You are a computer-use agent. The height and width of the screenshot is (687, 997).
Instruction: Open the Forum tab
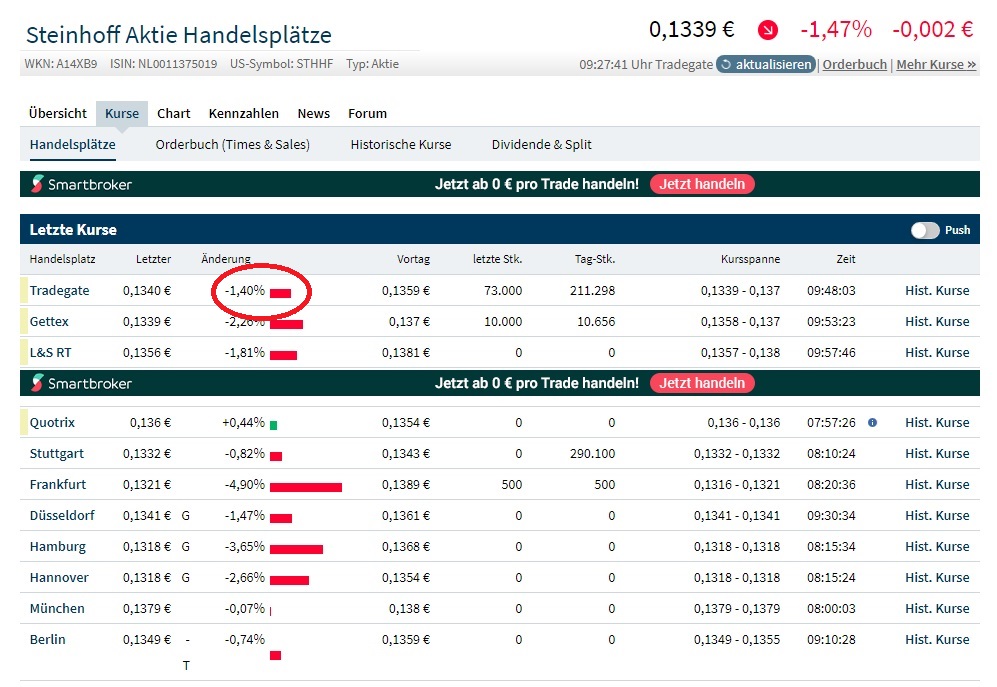(368, 113)
